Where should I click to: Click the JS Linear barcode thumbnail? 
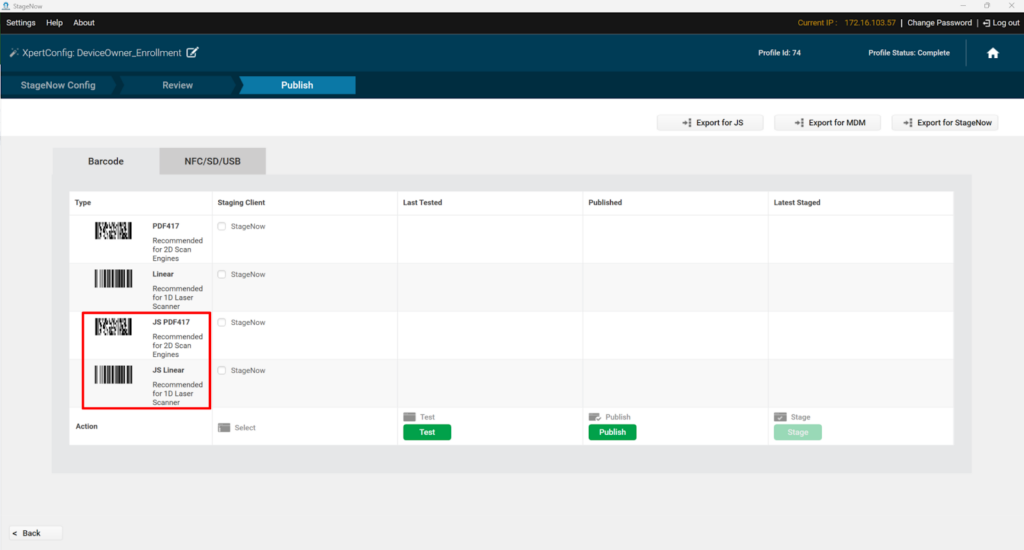click(x=113, y=375)
